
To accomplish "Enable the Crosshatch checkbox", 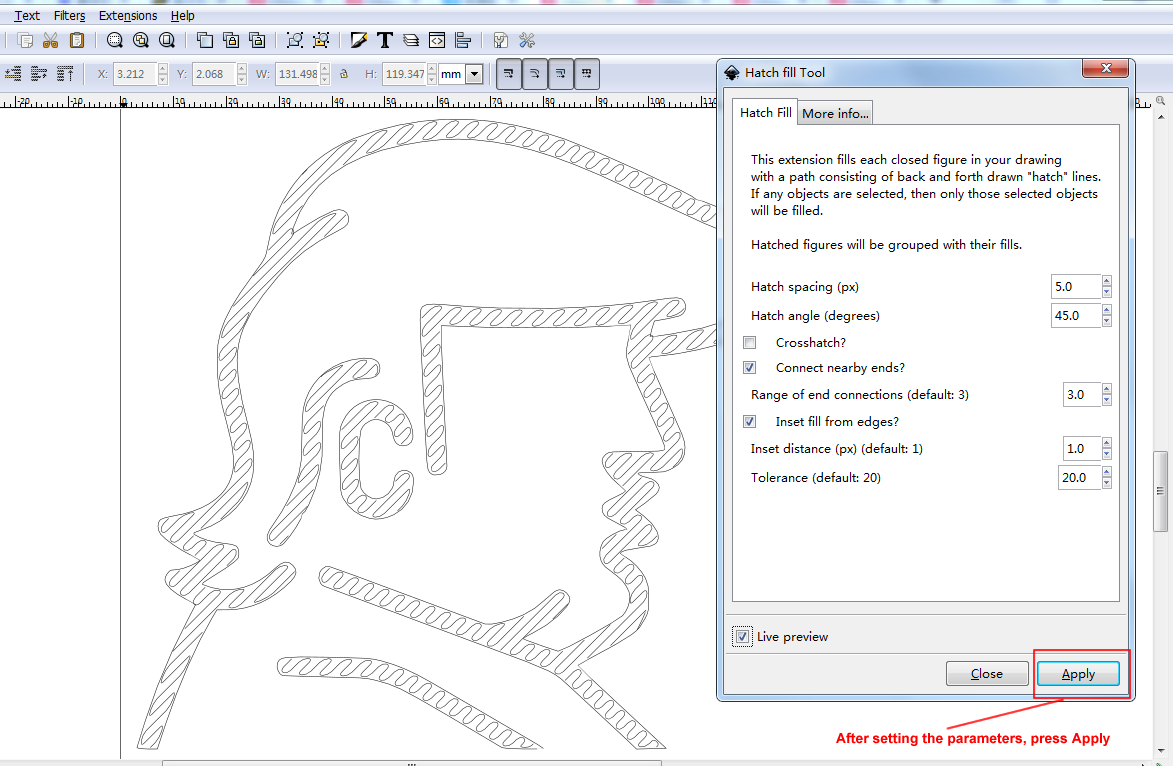I will (x=750, y=343).
